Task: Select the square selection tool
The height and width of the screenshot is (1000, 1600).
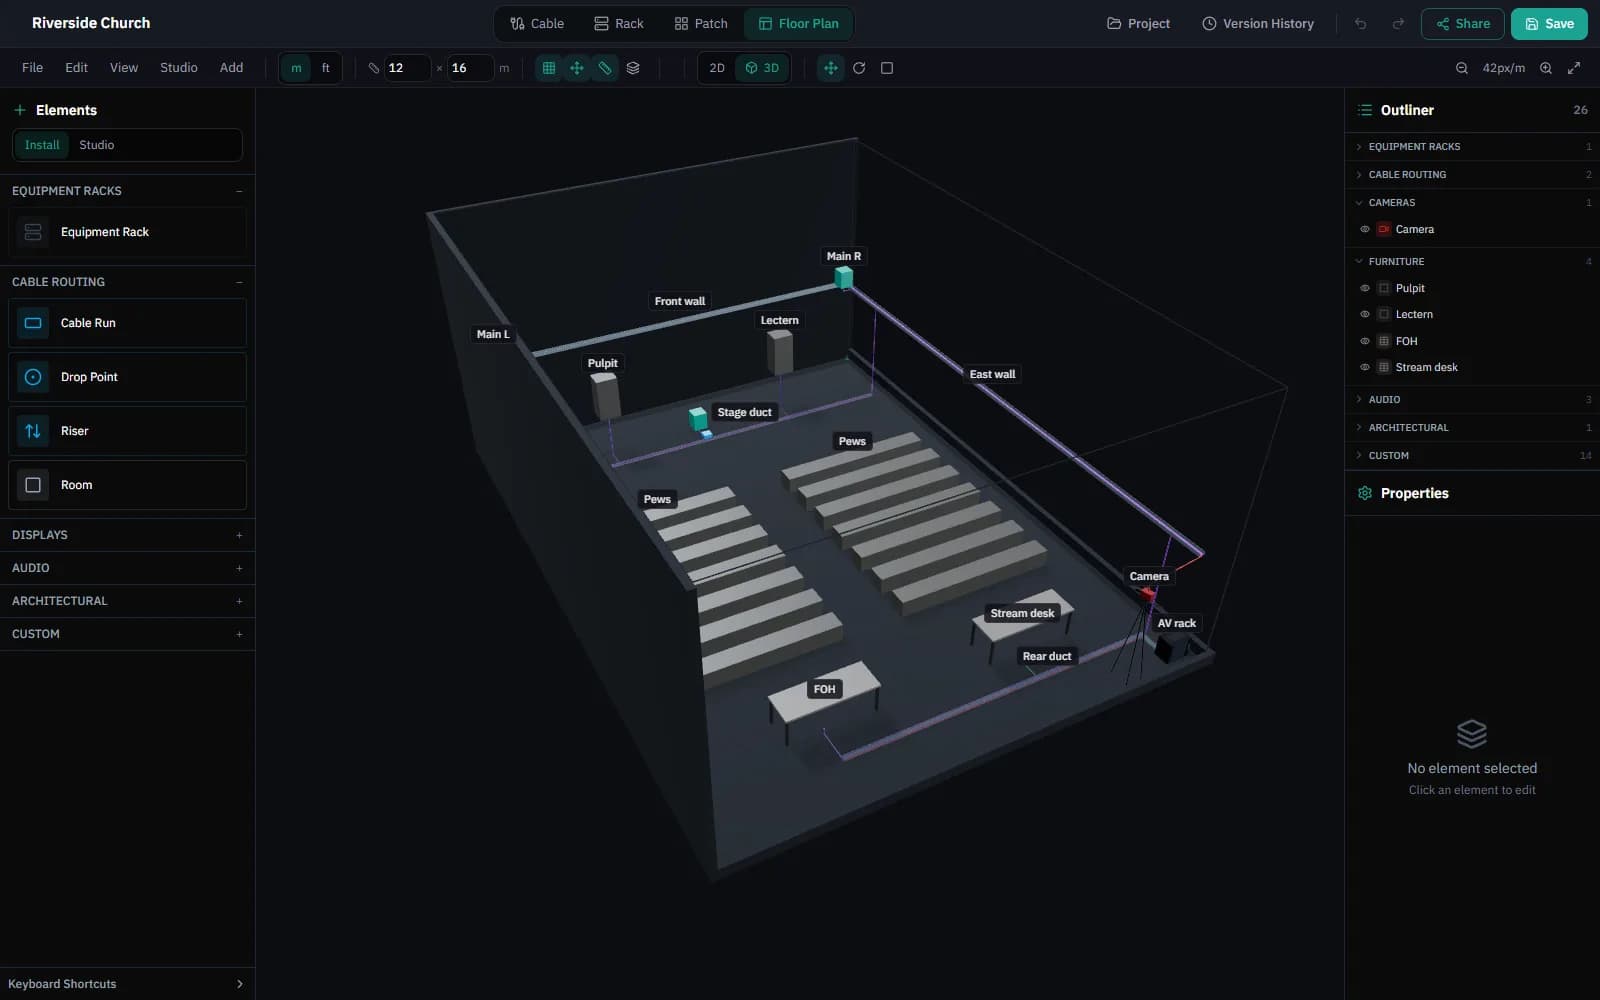Action: [x=887, y=68]
